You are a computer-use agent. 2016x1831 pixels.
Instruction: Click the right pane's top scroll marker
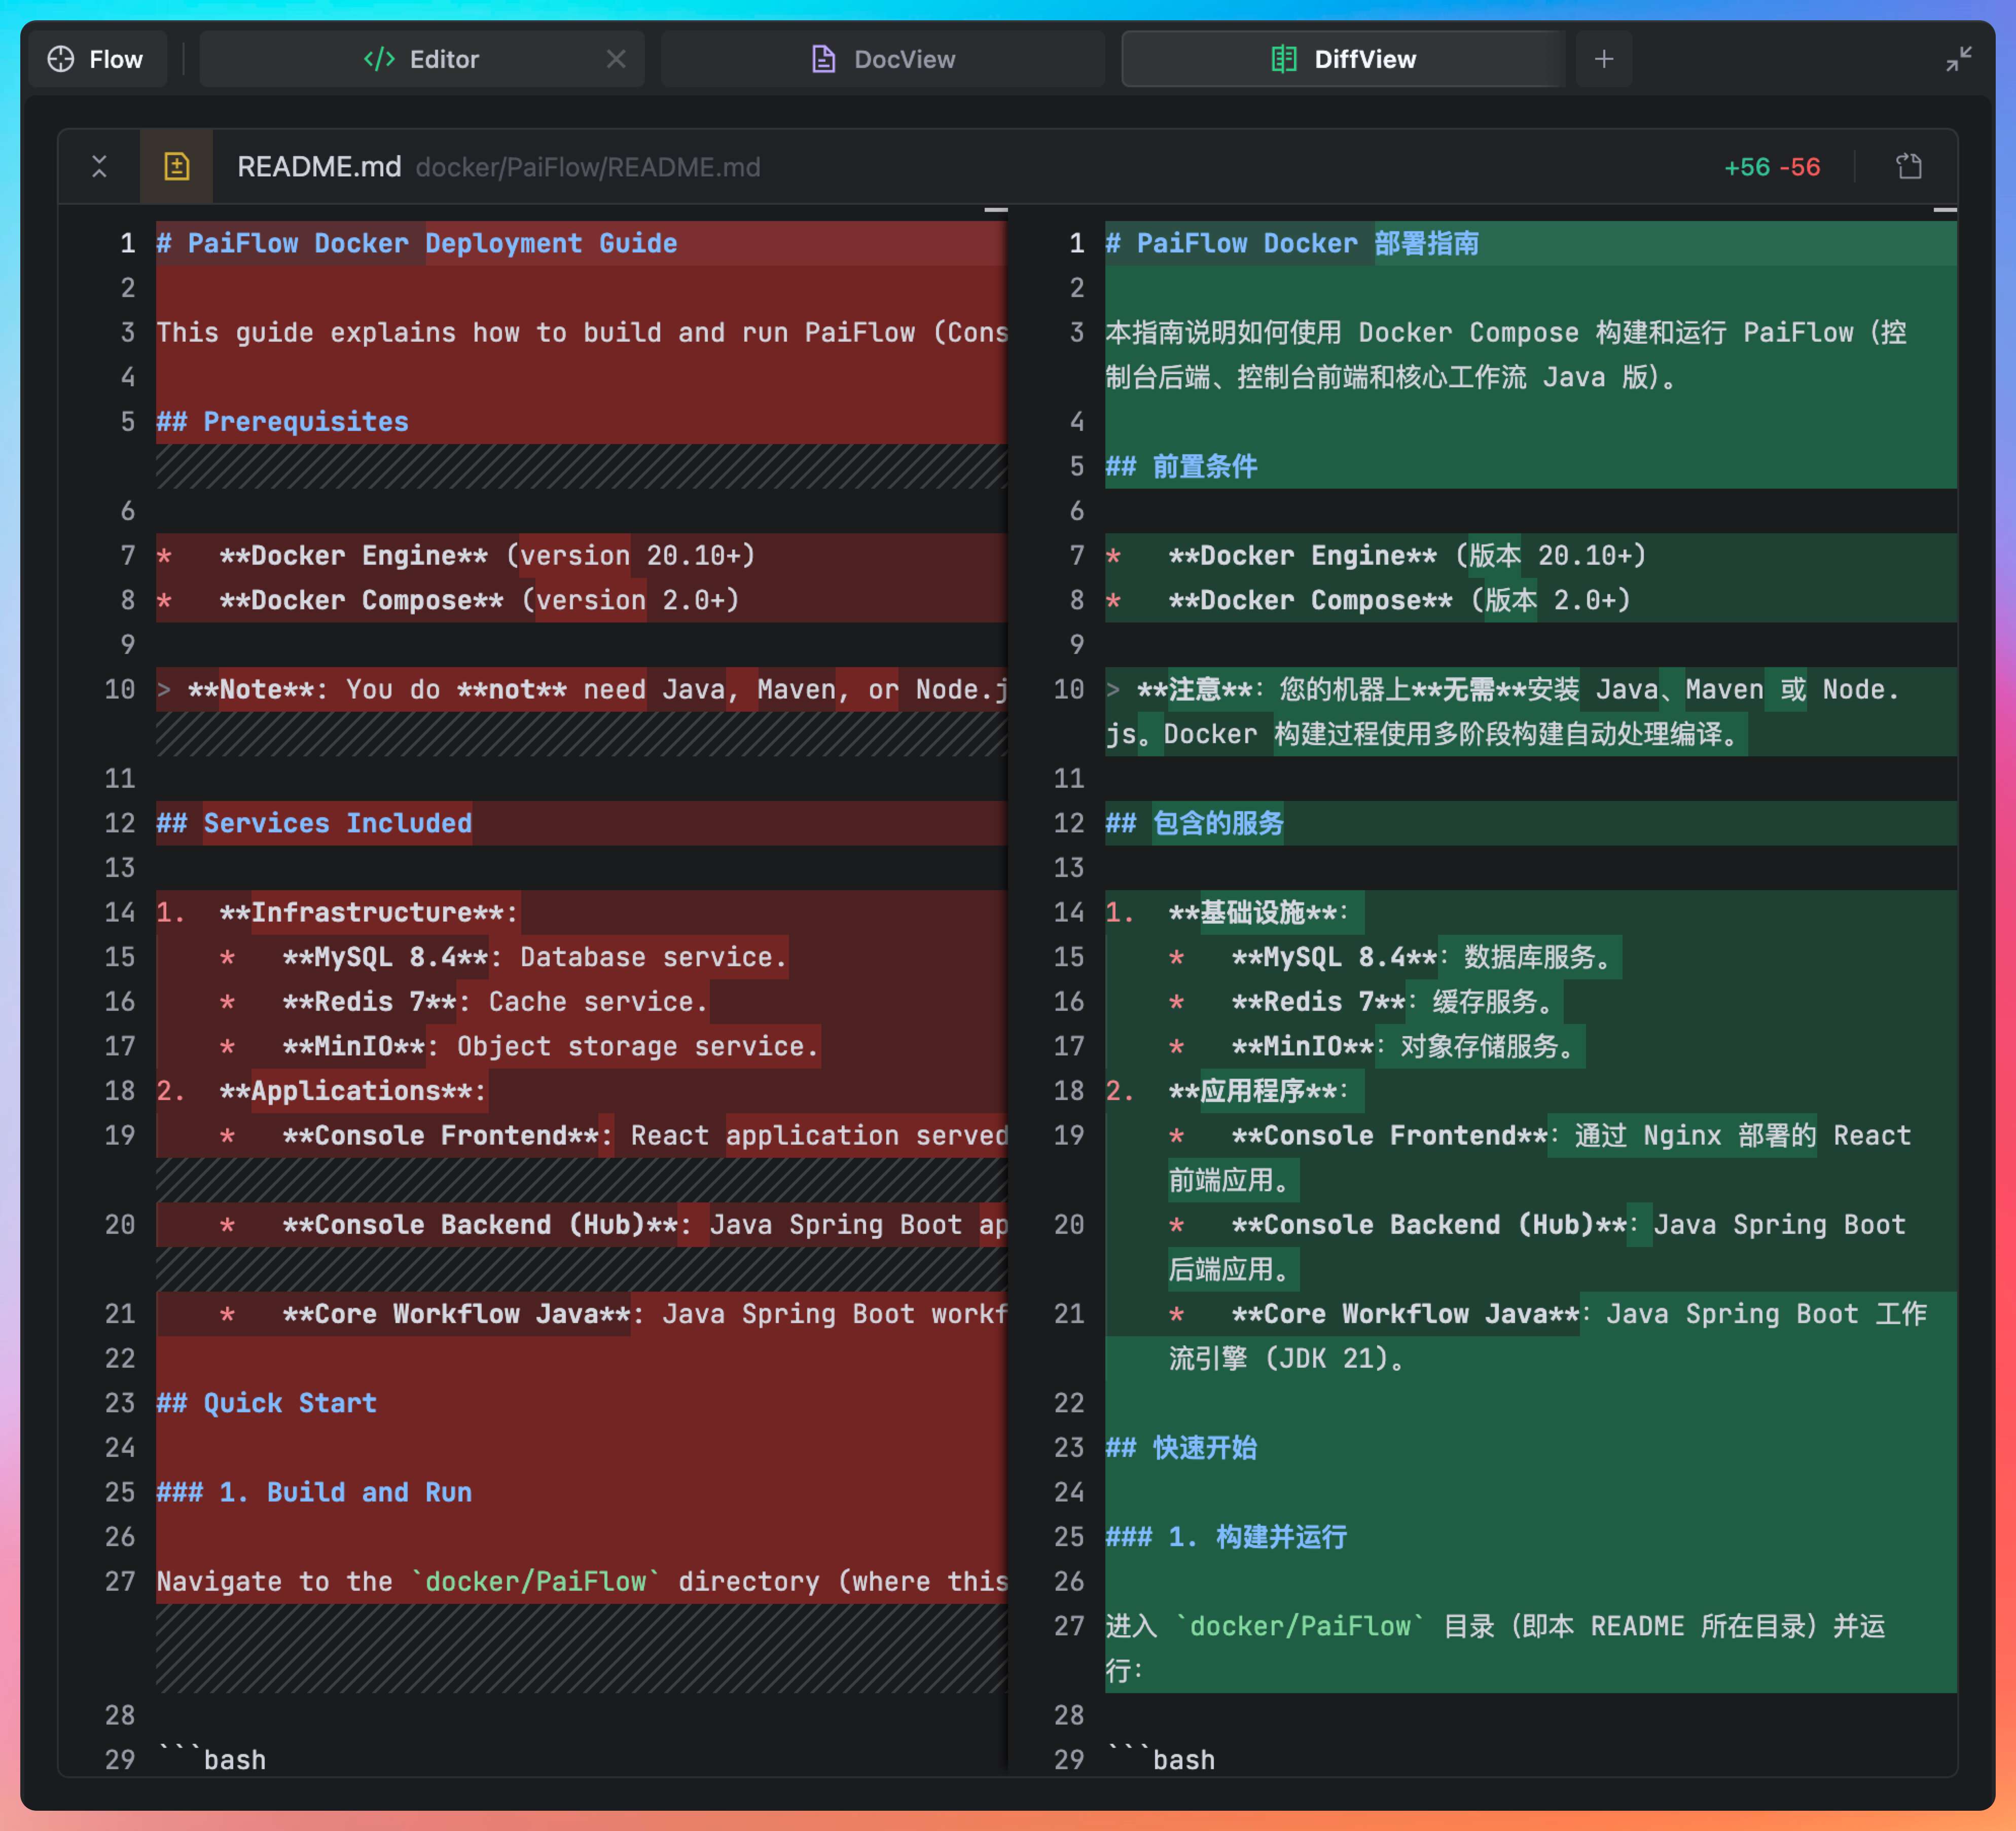[1944, 210]
